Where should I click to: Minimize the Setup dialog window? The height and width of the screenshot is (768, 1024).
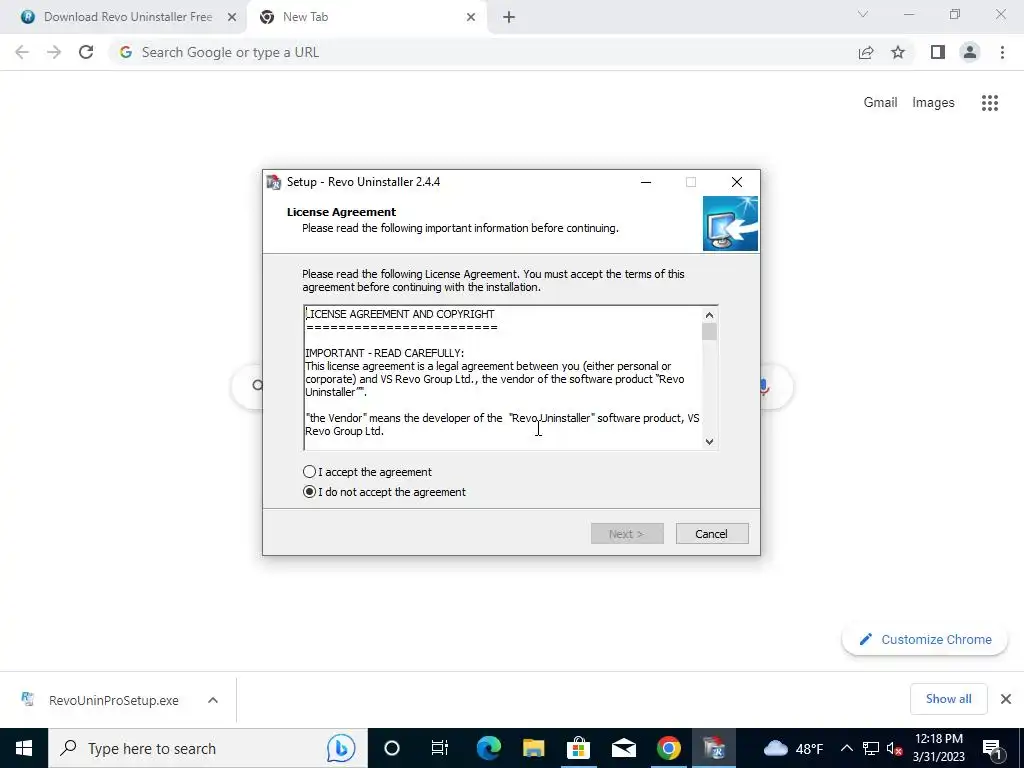point(646,182)
